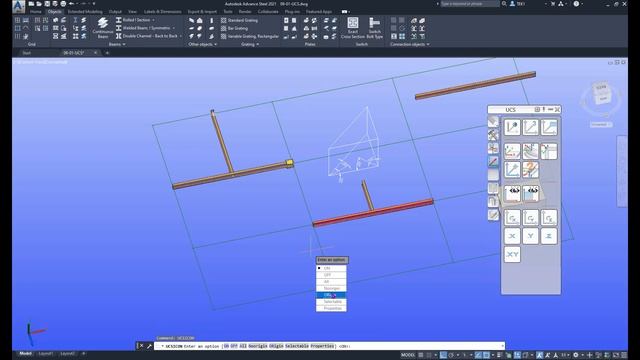
Task: Click Variable Grating, Rectangular icon
Action: tap(224, 36)
